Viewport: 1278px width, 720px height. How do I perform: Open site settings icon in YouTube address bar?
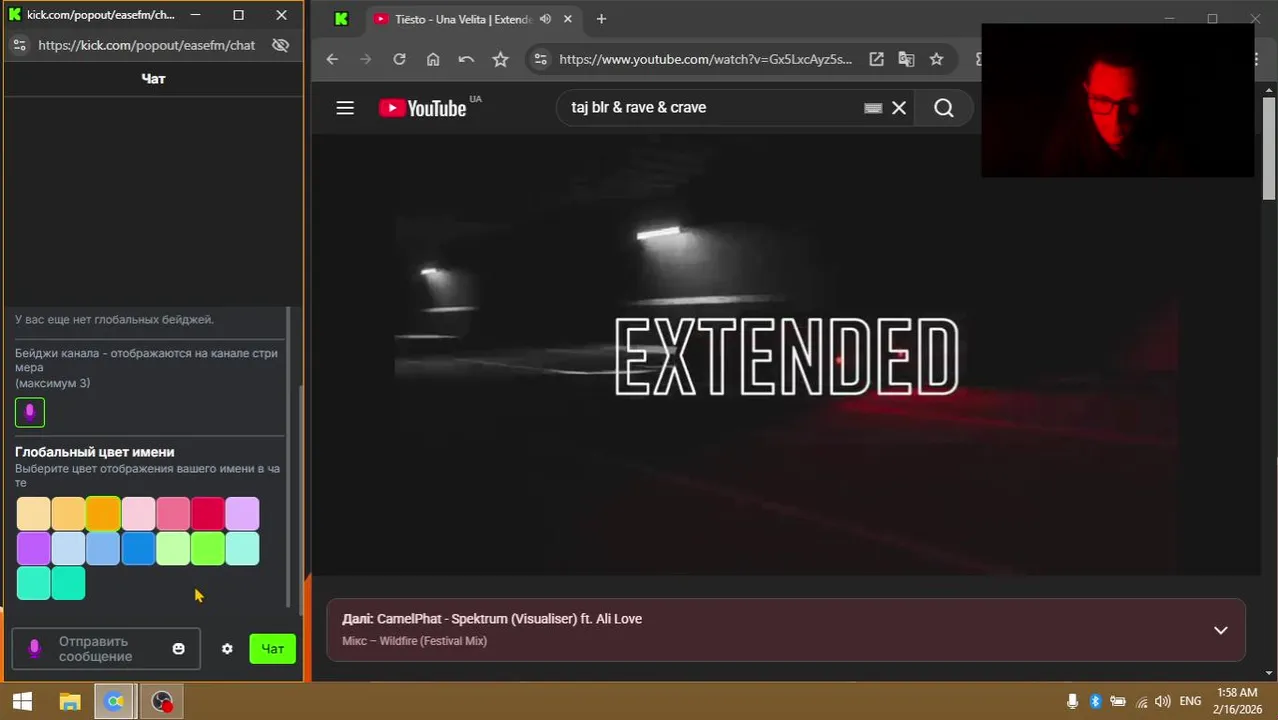[540, 60]
